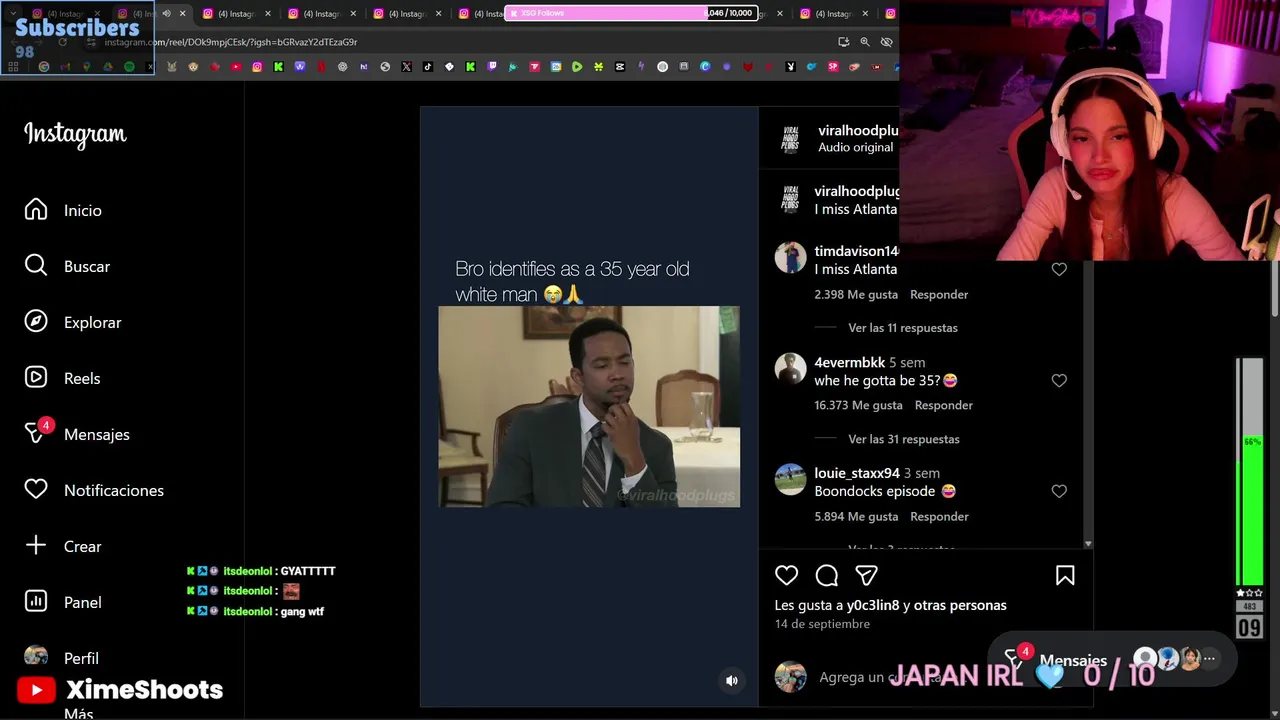Open Panel dashboard in the sidebar
The height and width of the screenshot is (720, 1280).
point(64,602)
